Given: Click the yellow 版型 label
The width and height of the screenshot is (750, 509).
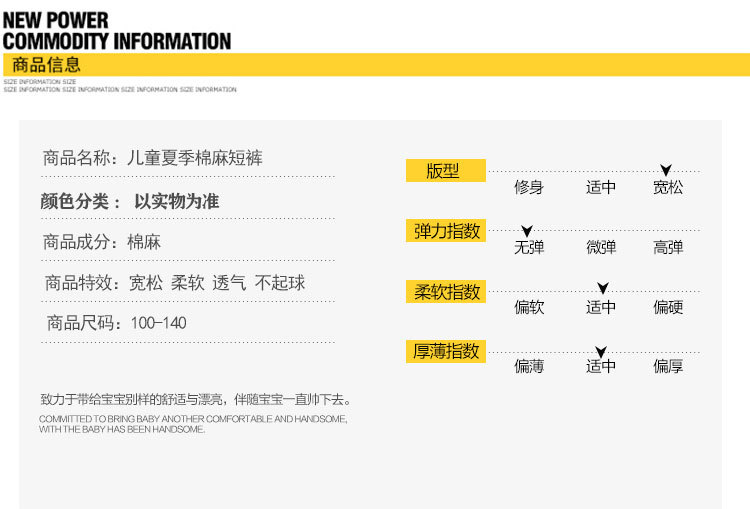Looking at the screenshot, I should tap(446, 170).
